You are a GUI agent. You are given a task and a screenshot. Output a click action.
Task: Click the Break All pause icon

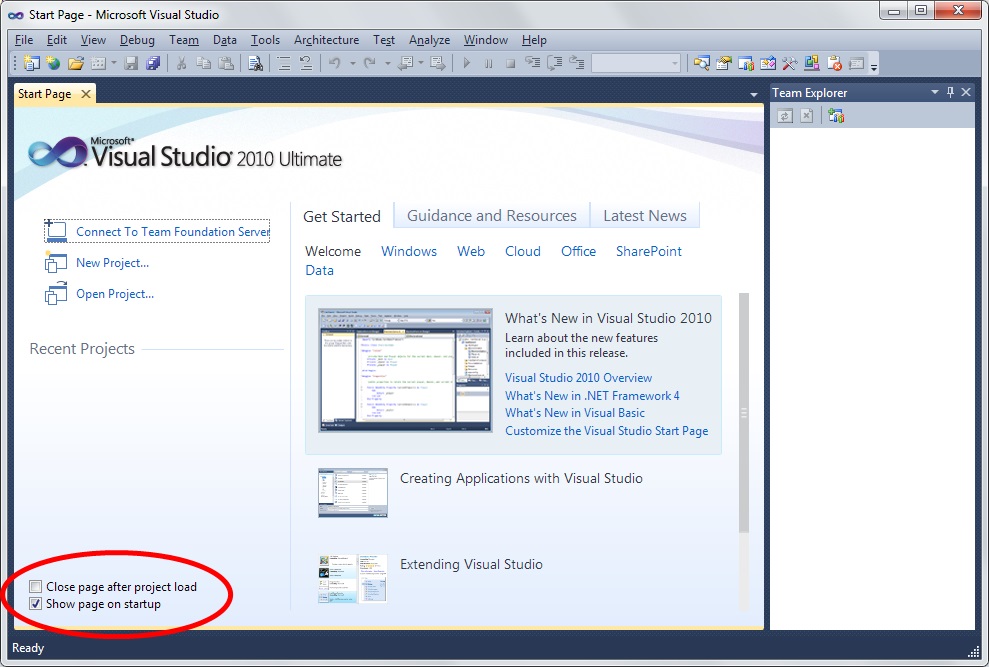488,63
